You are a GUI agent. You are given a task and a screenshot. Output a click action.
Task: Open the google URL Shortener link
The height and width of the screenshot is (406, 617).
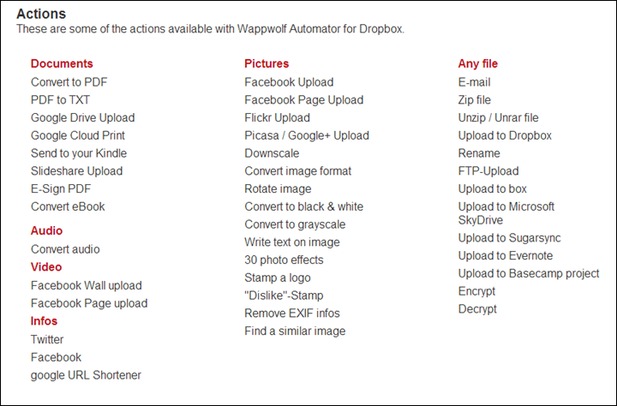tap(86, 375)
